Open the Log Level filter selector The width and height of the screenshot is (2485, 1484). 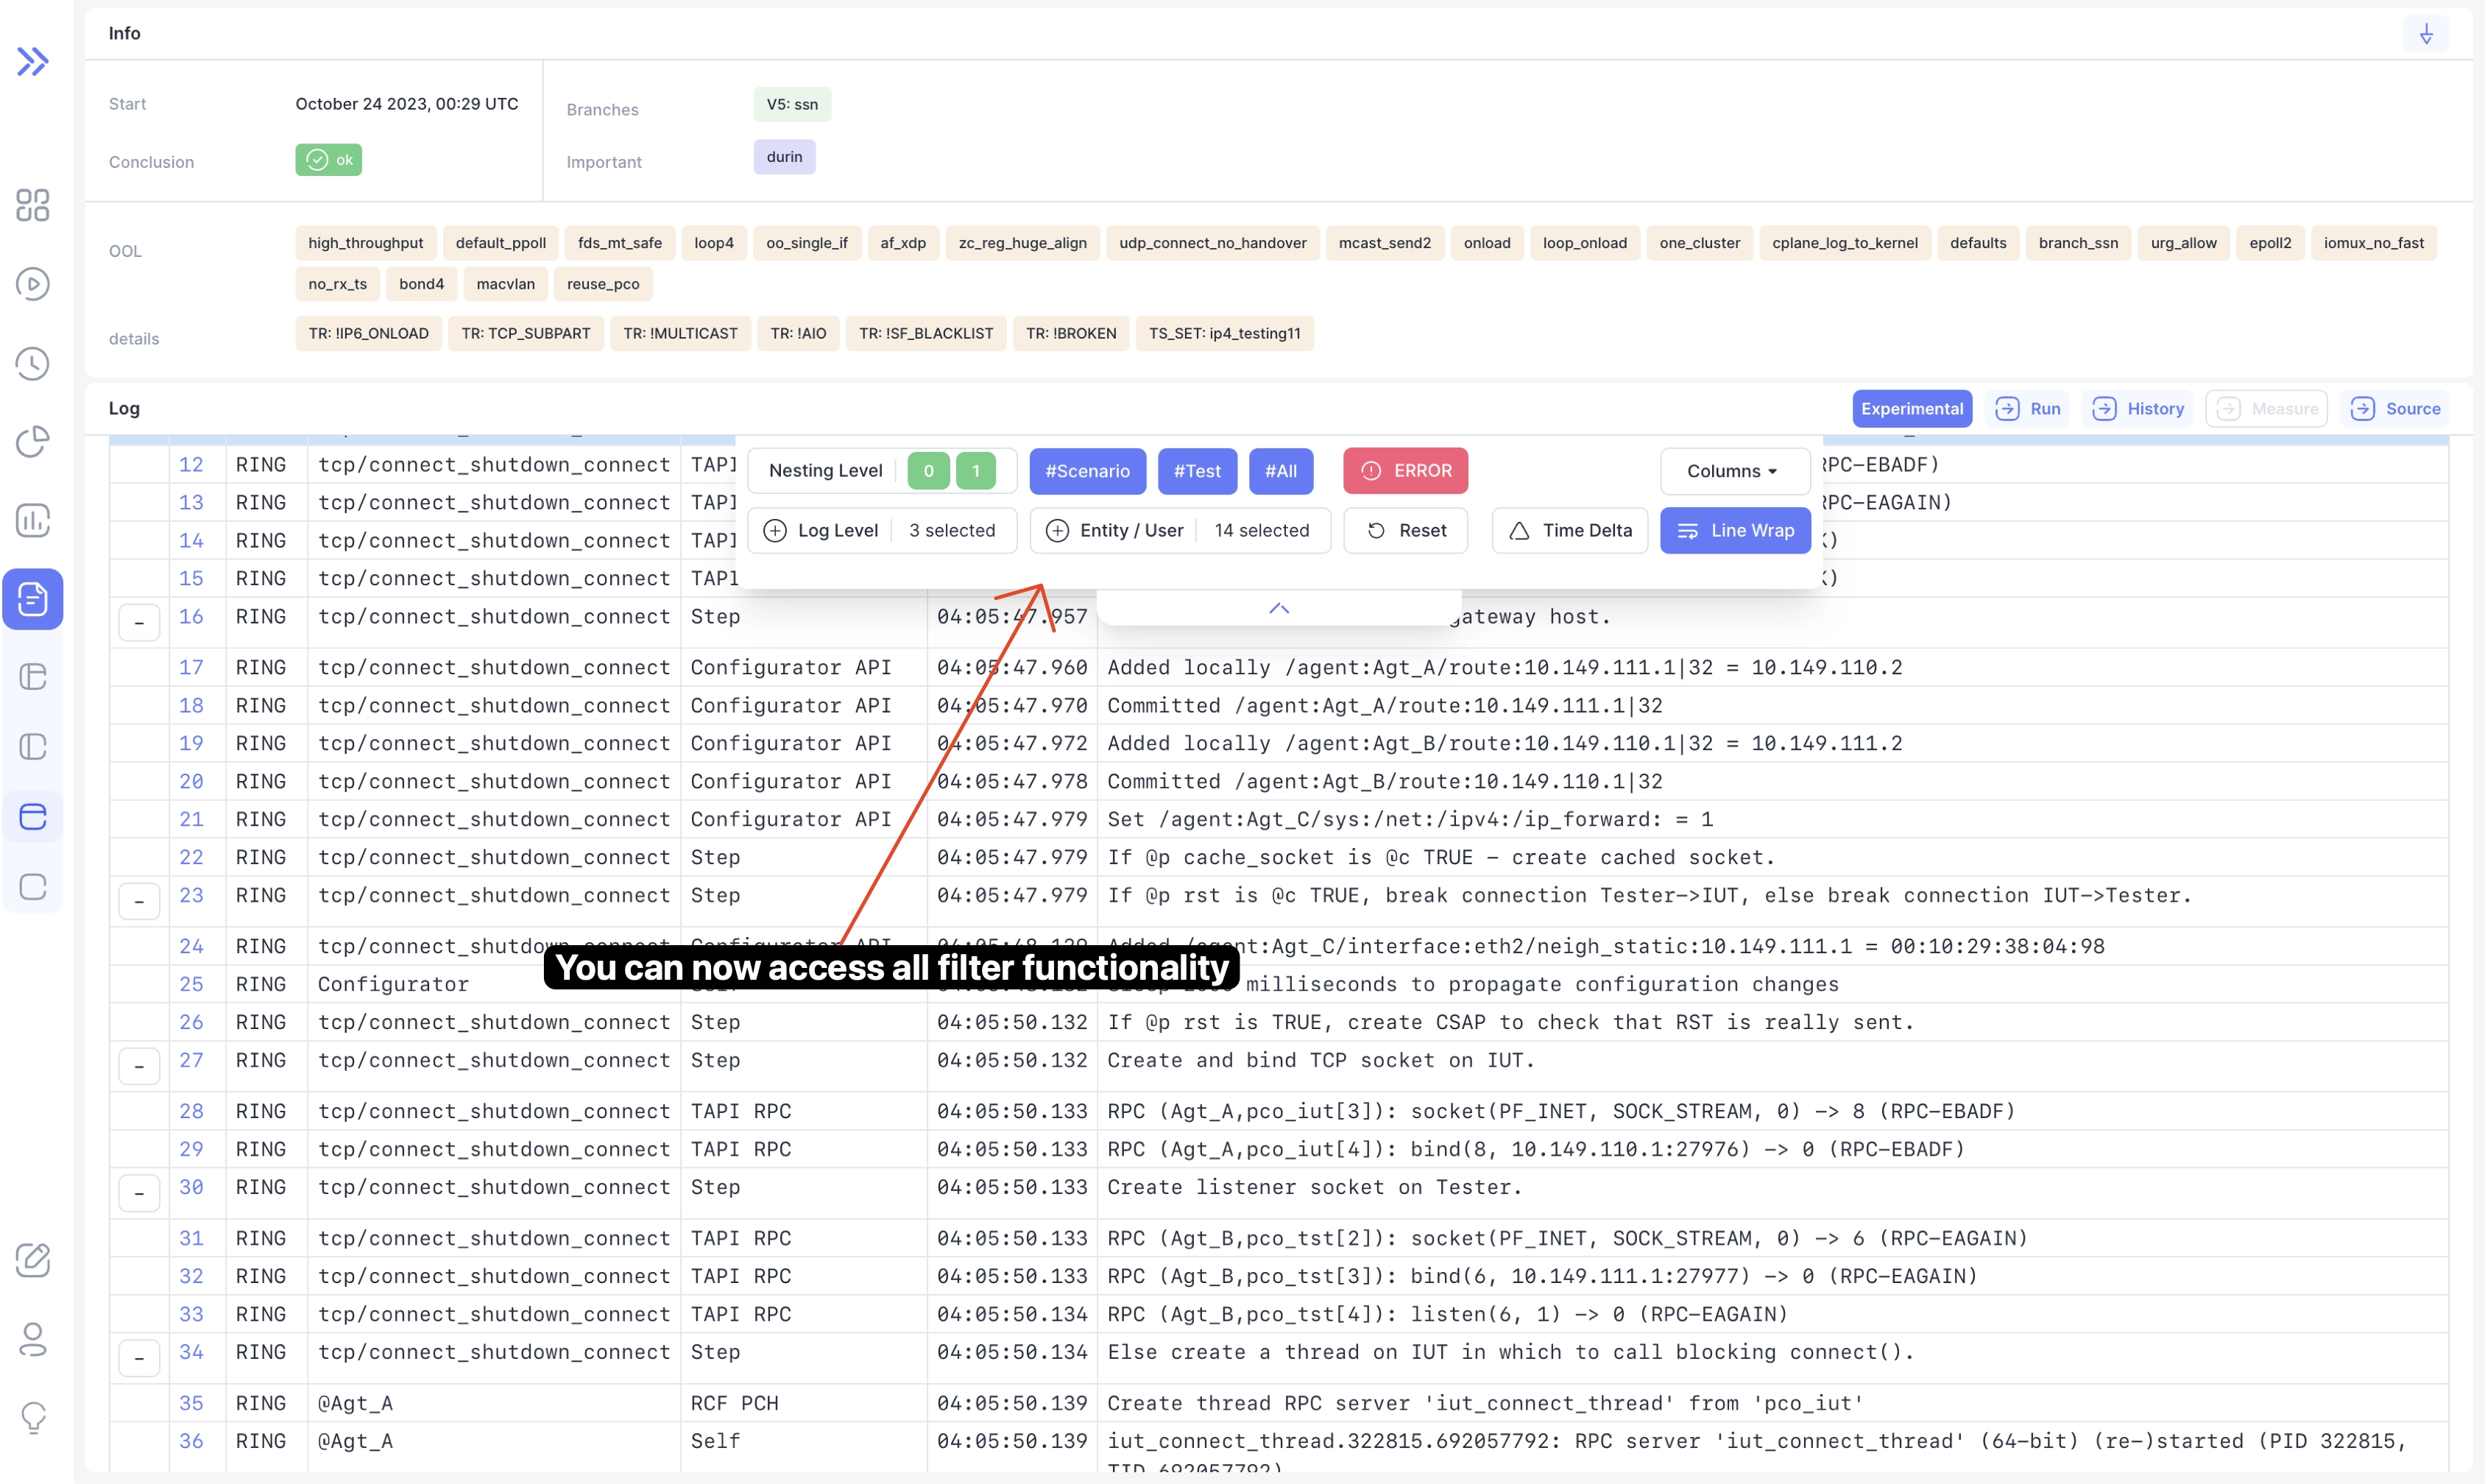[x=881, y=531]
